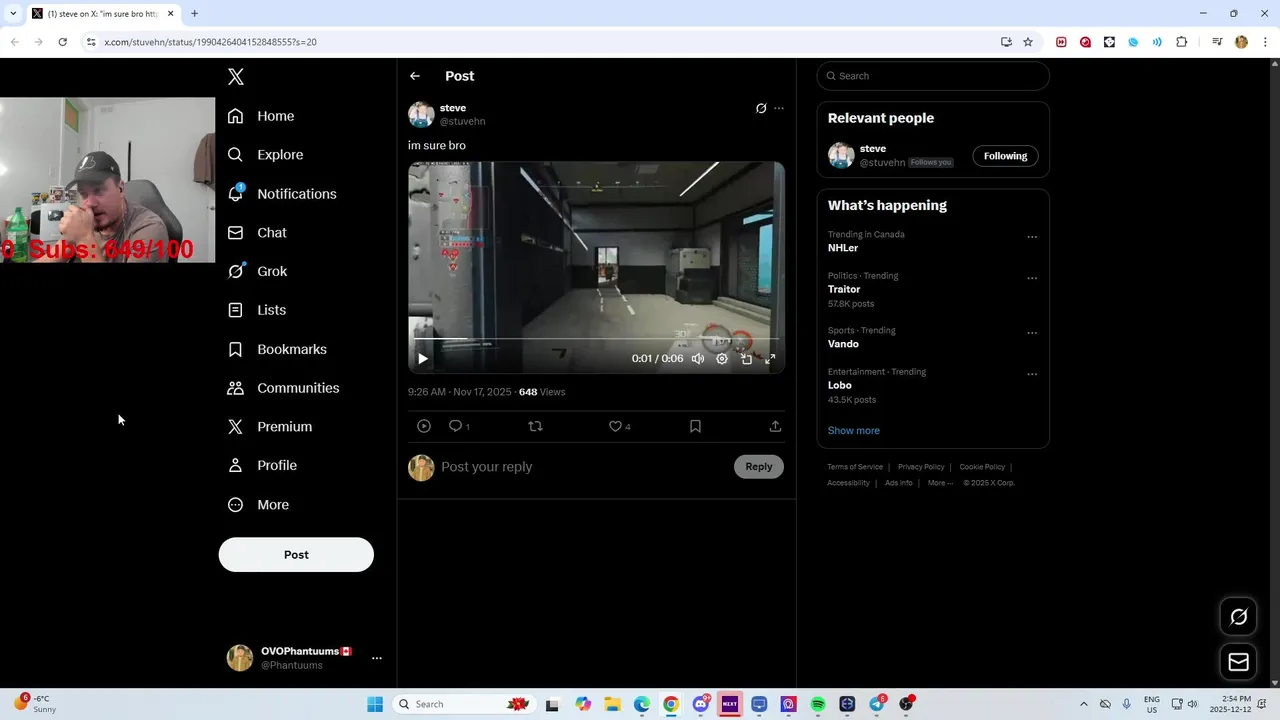1280x720 pixels.
Task: Expand the More menu in sidebar
Action: (x=258, y=505)
